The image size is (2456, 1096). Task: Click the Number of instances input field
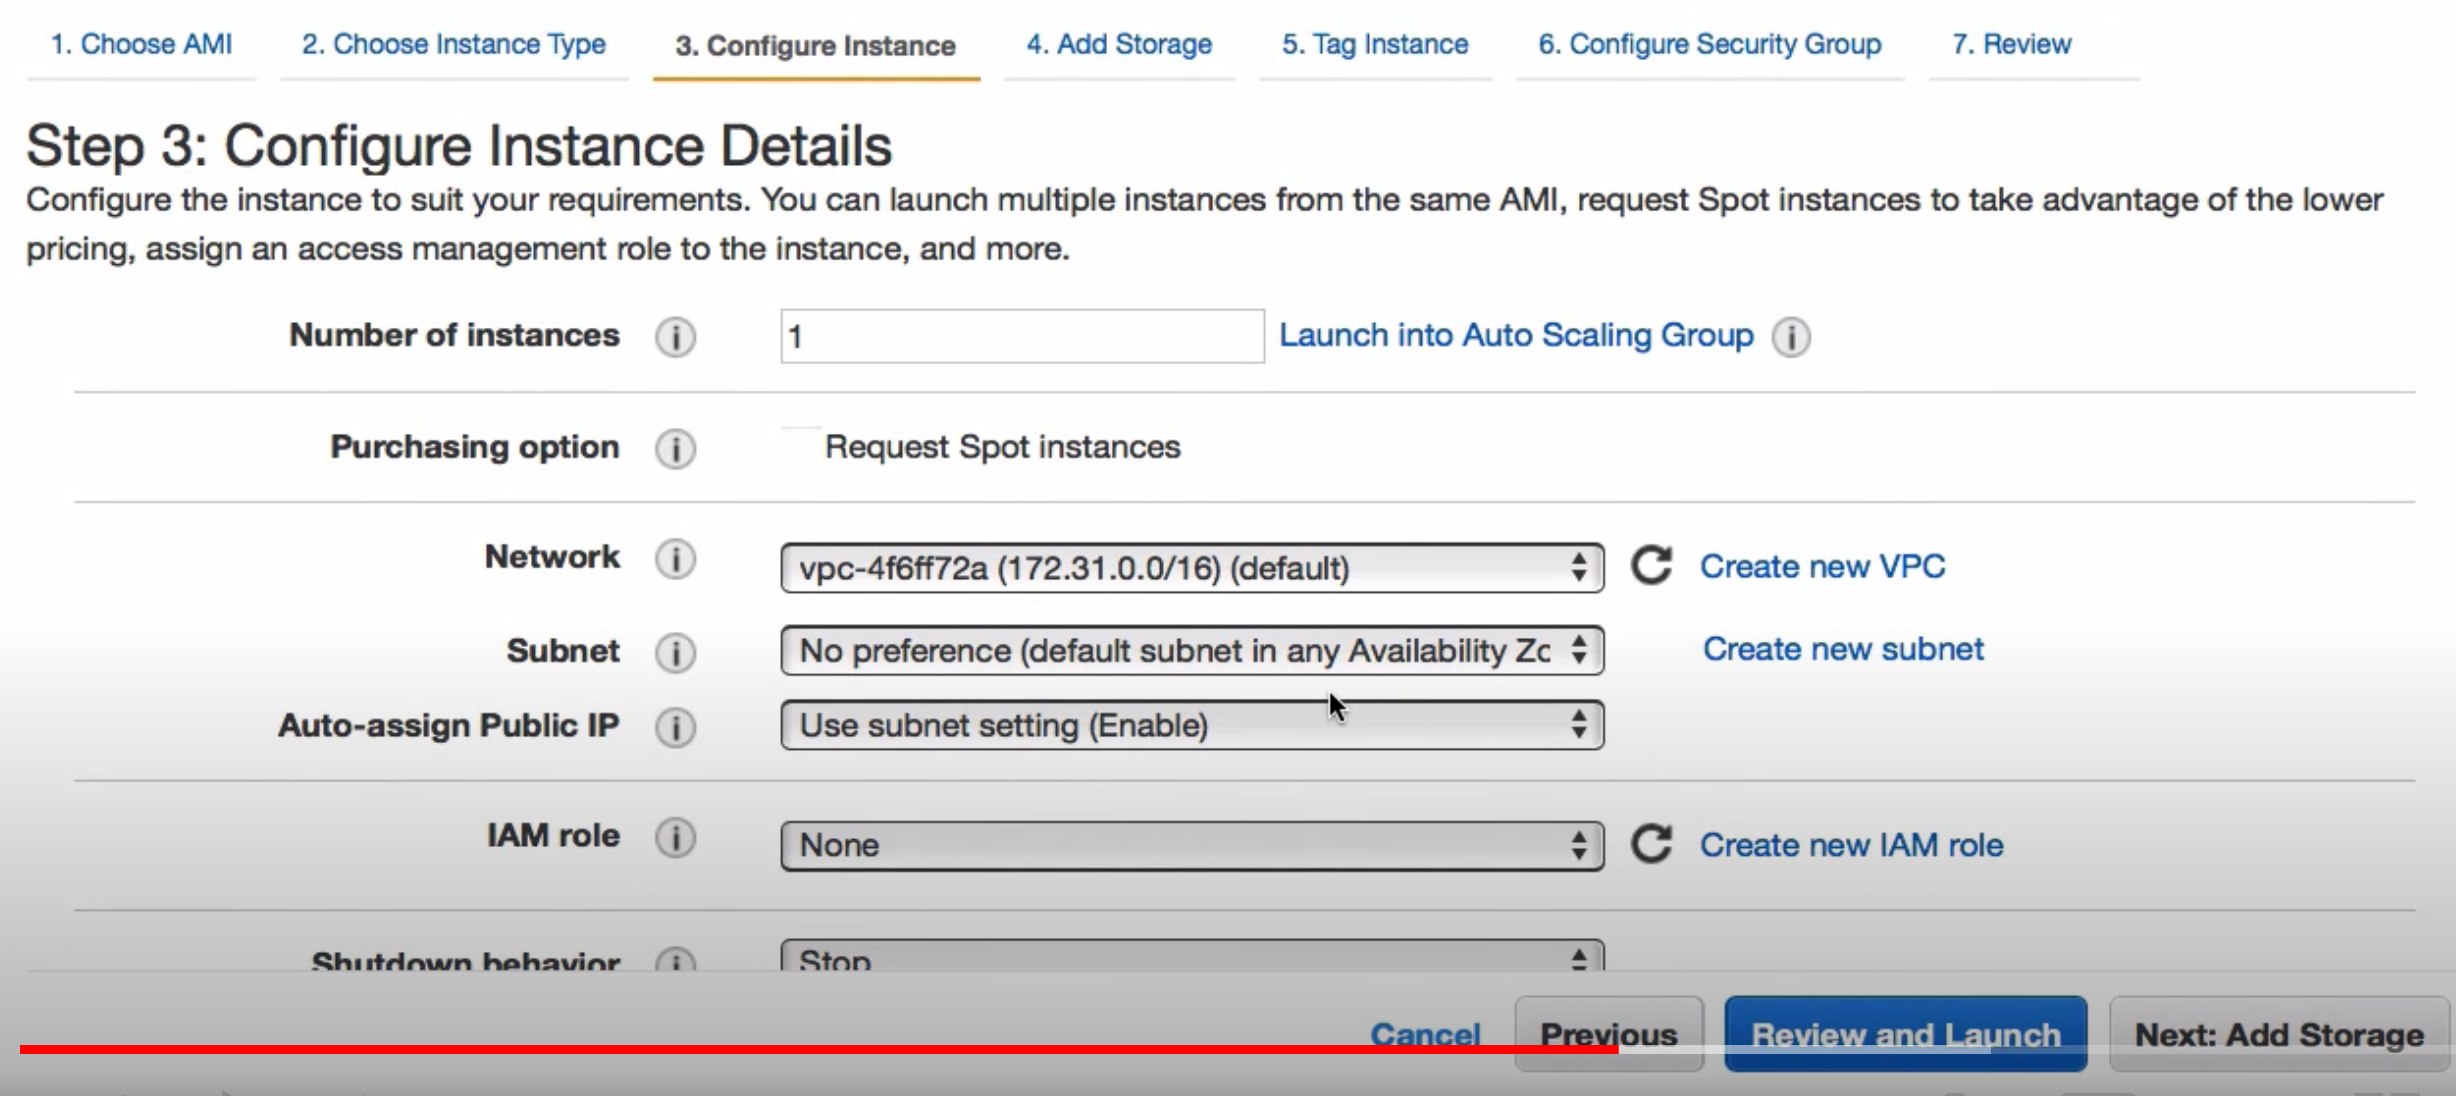click(x=1022, y=336)
